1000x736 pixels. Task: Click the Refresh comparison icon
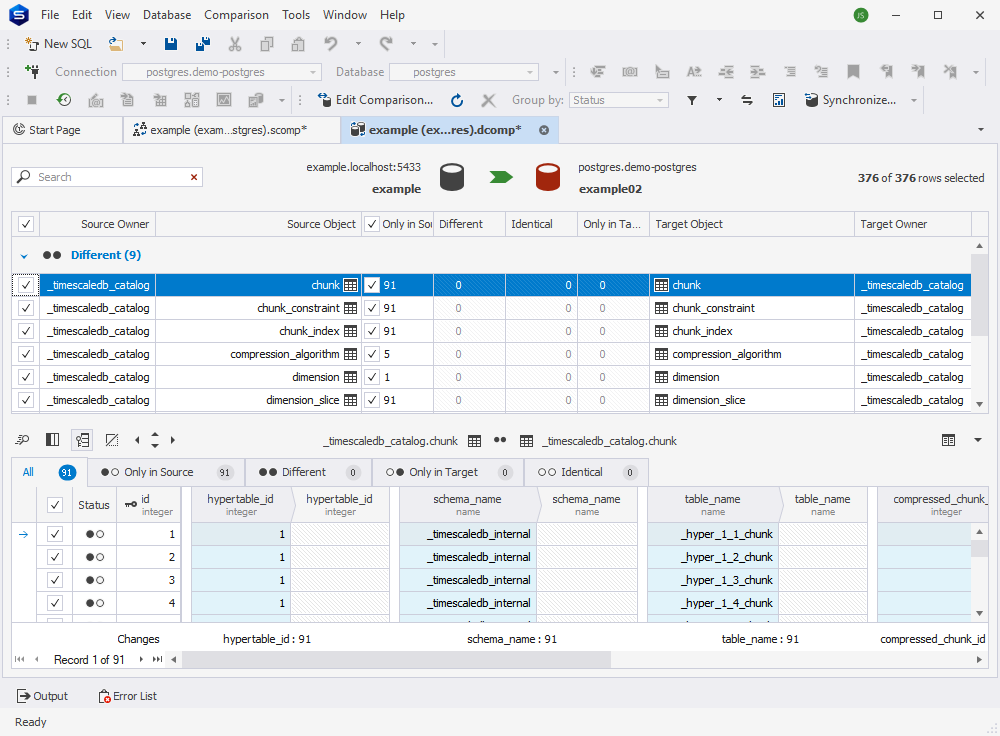[457, 100]
